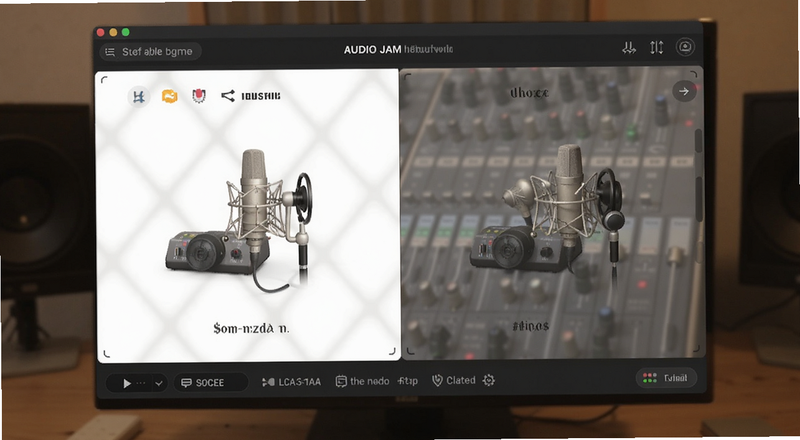Click the LCAS-1AA label
This screenshot has height=440, width=800.
299,382
